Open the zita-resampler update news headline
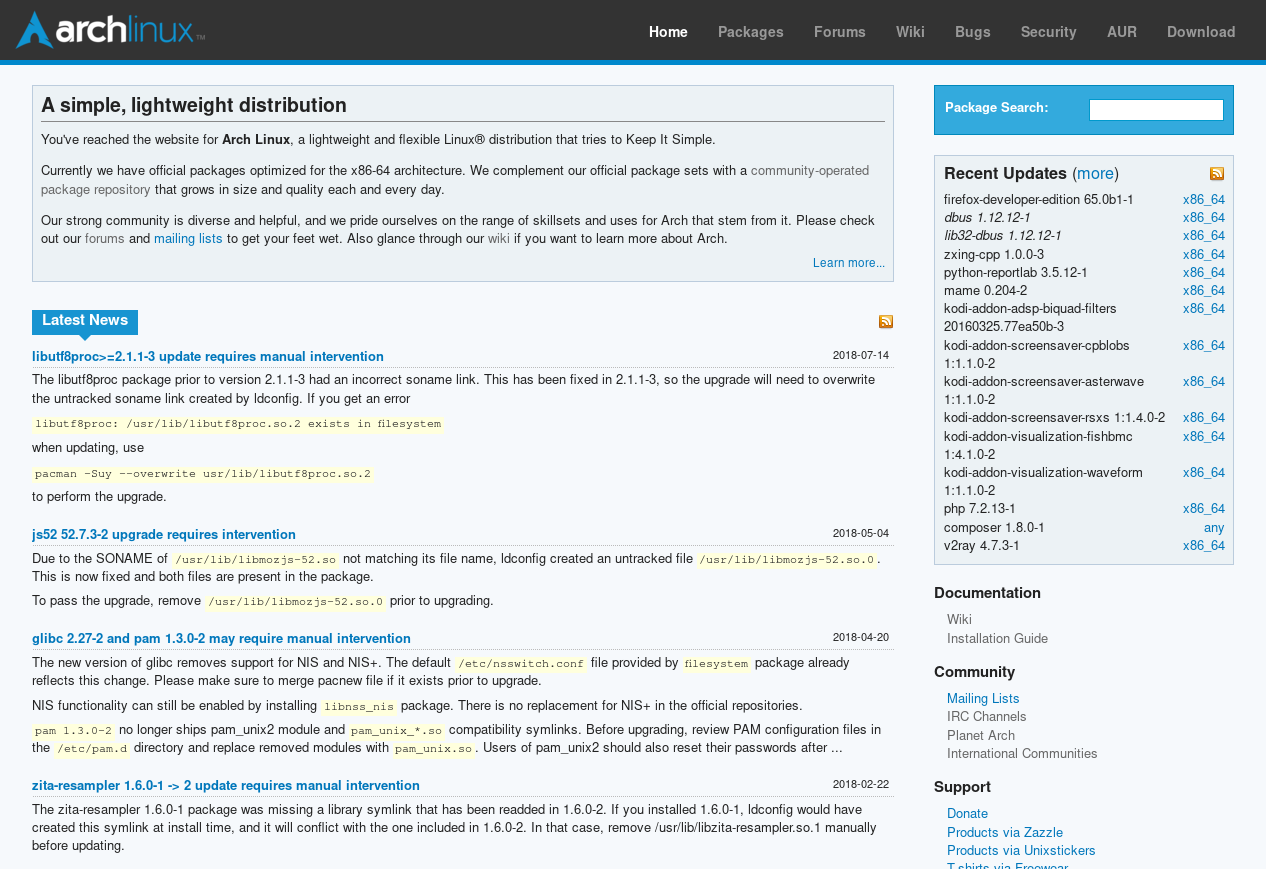This screenshot has width=1266, height=869. pos(225,786)
